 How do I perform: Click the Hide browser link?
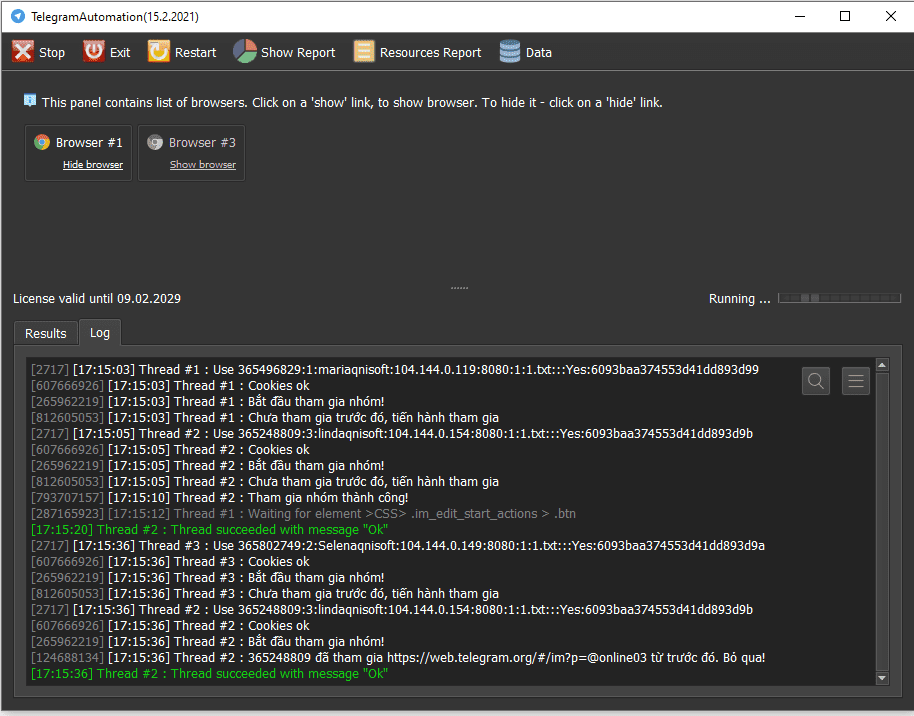pos(93,165)
